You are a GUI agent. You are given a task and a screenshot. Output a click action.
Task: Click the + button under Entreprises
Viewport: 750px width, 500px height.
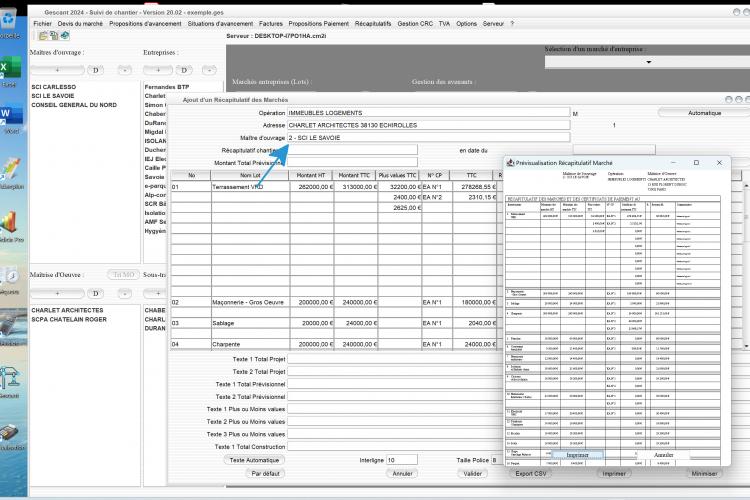click(x=158, y=70)
